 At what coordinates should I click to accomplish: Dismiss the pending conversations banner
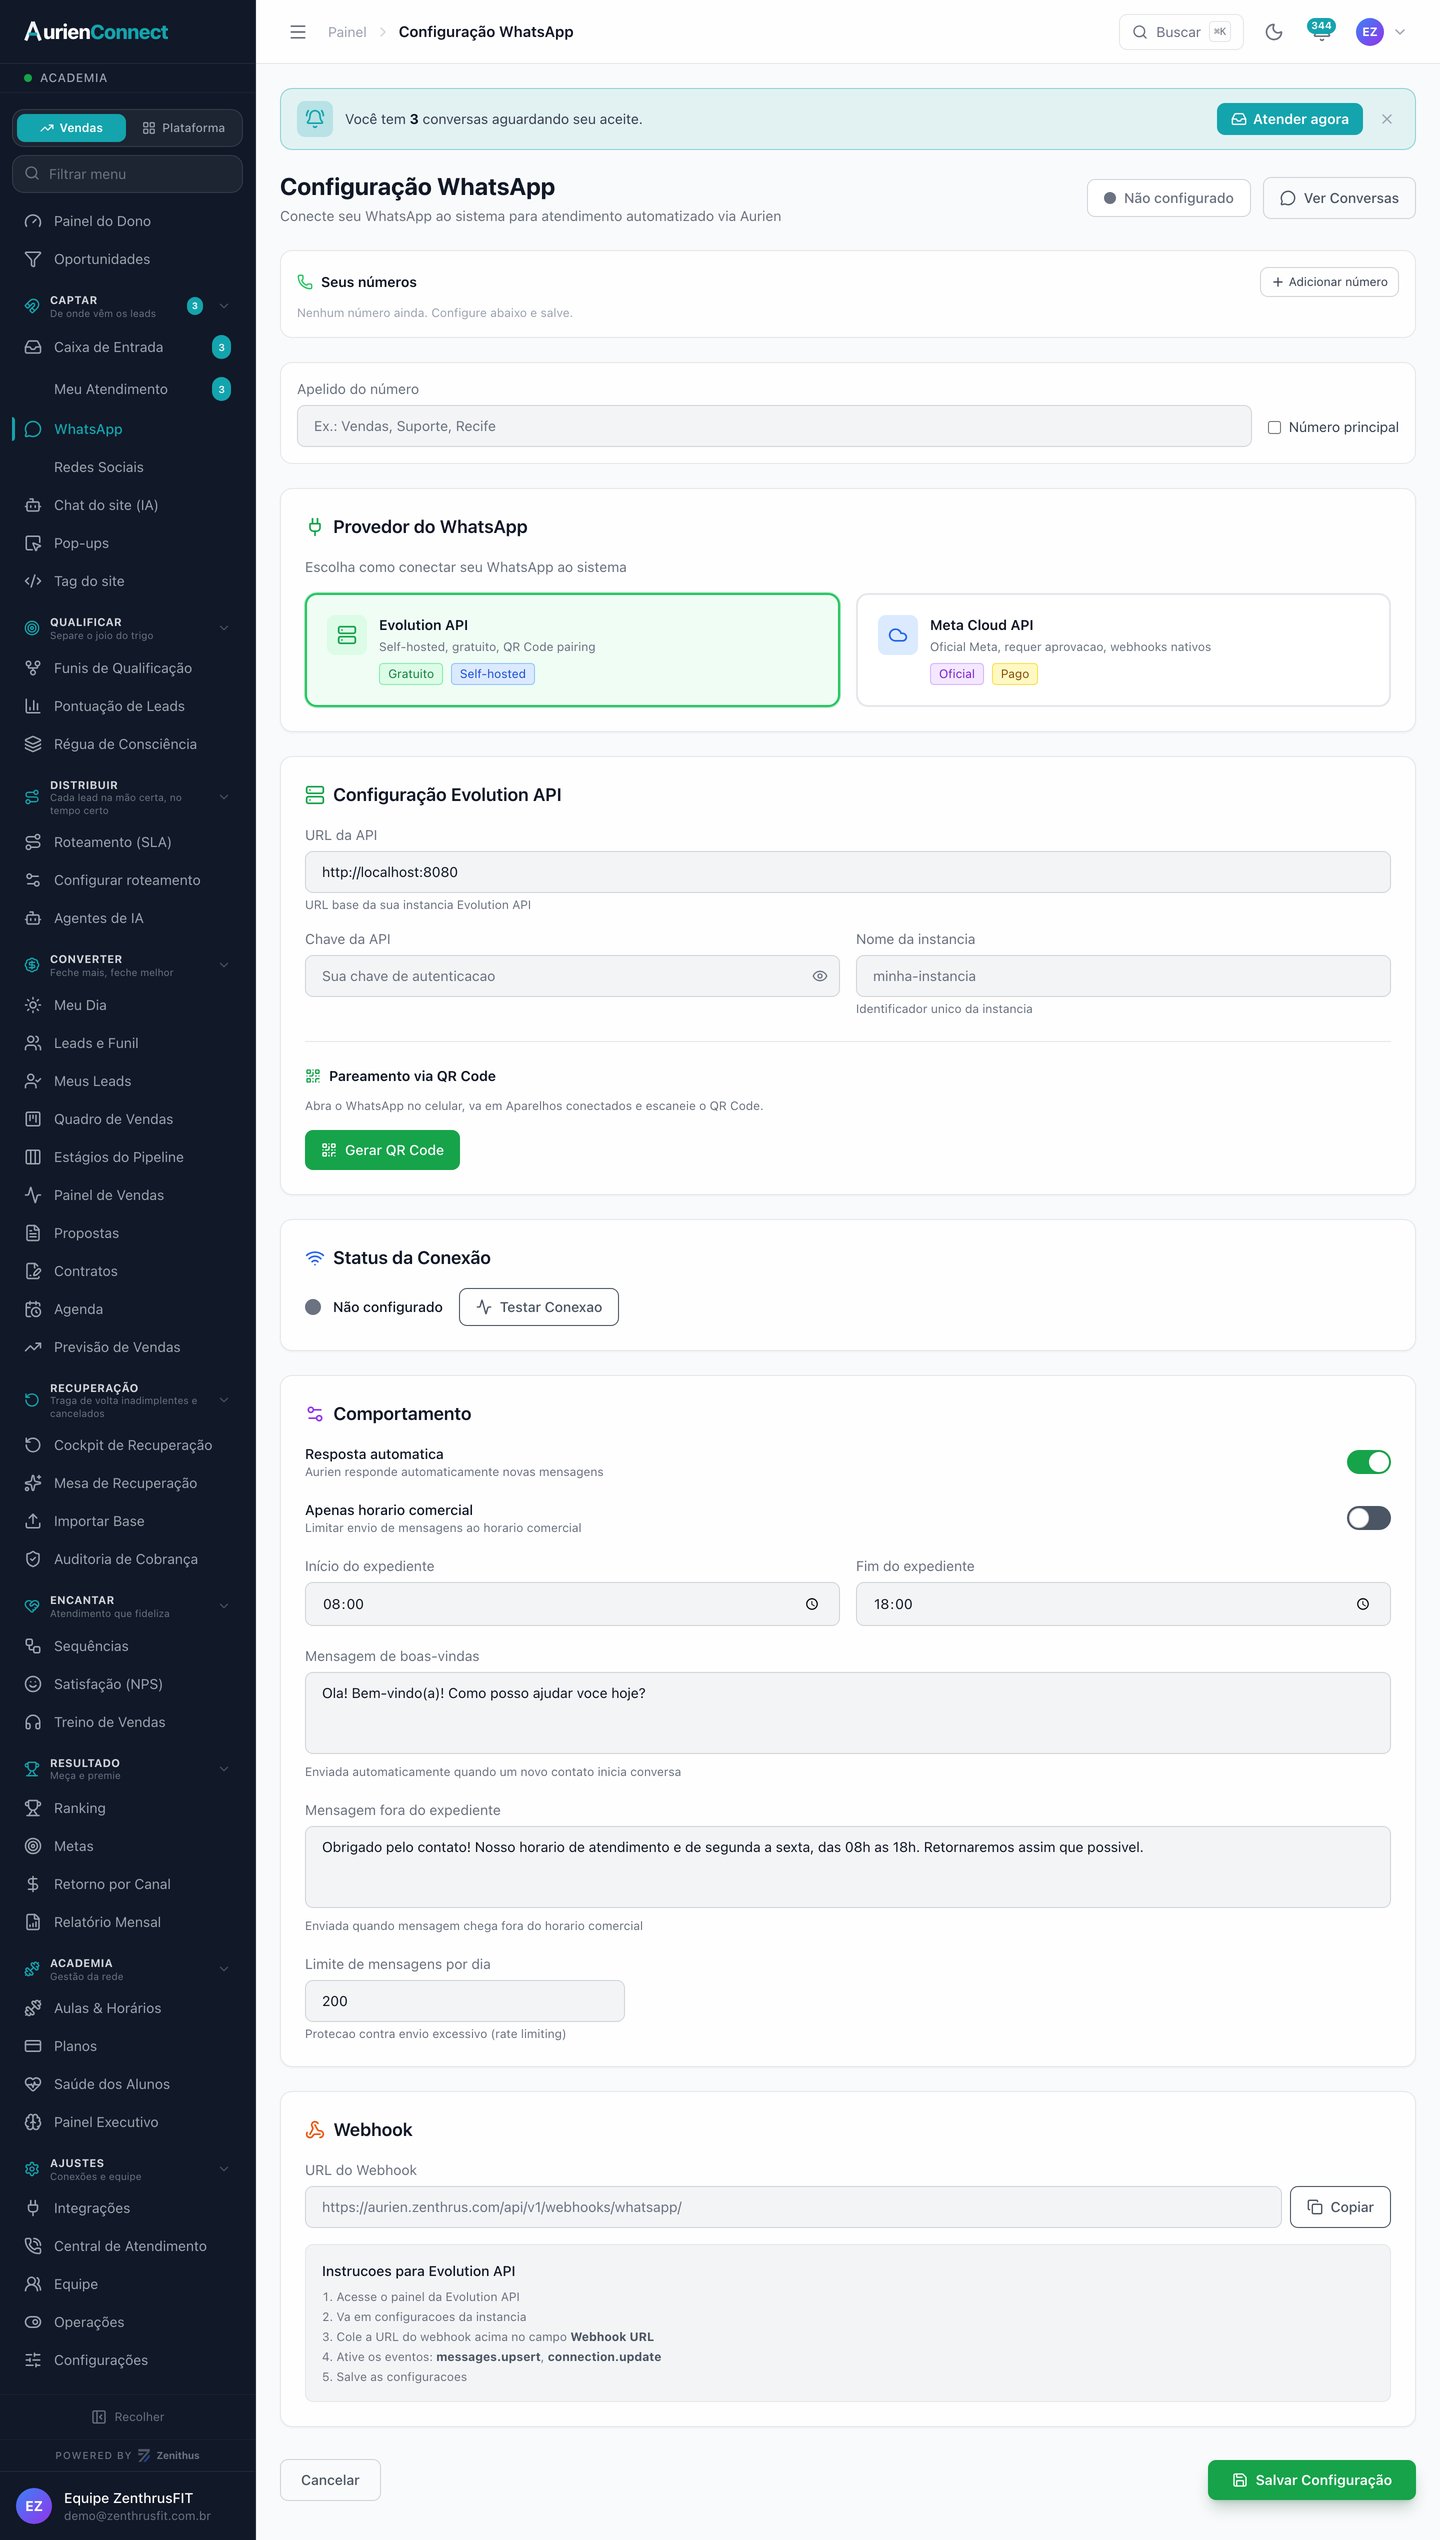pos(1387,119)
